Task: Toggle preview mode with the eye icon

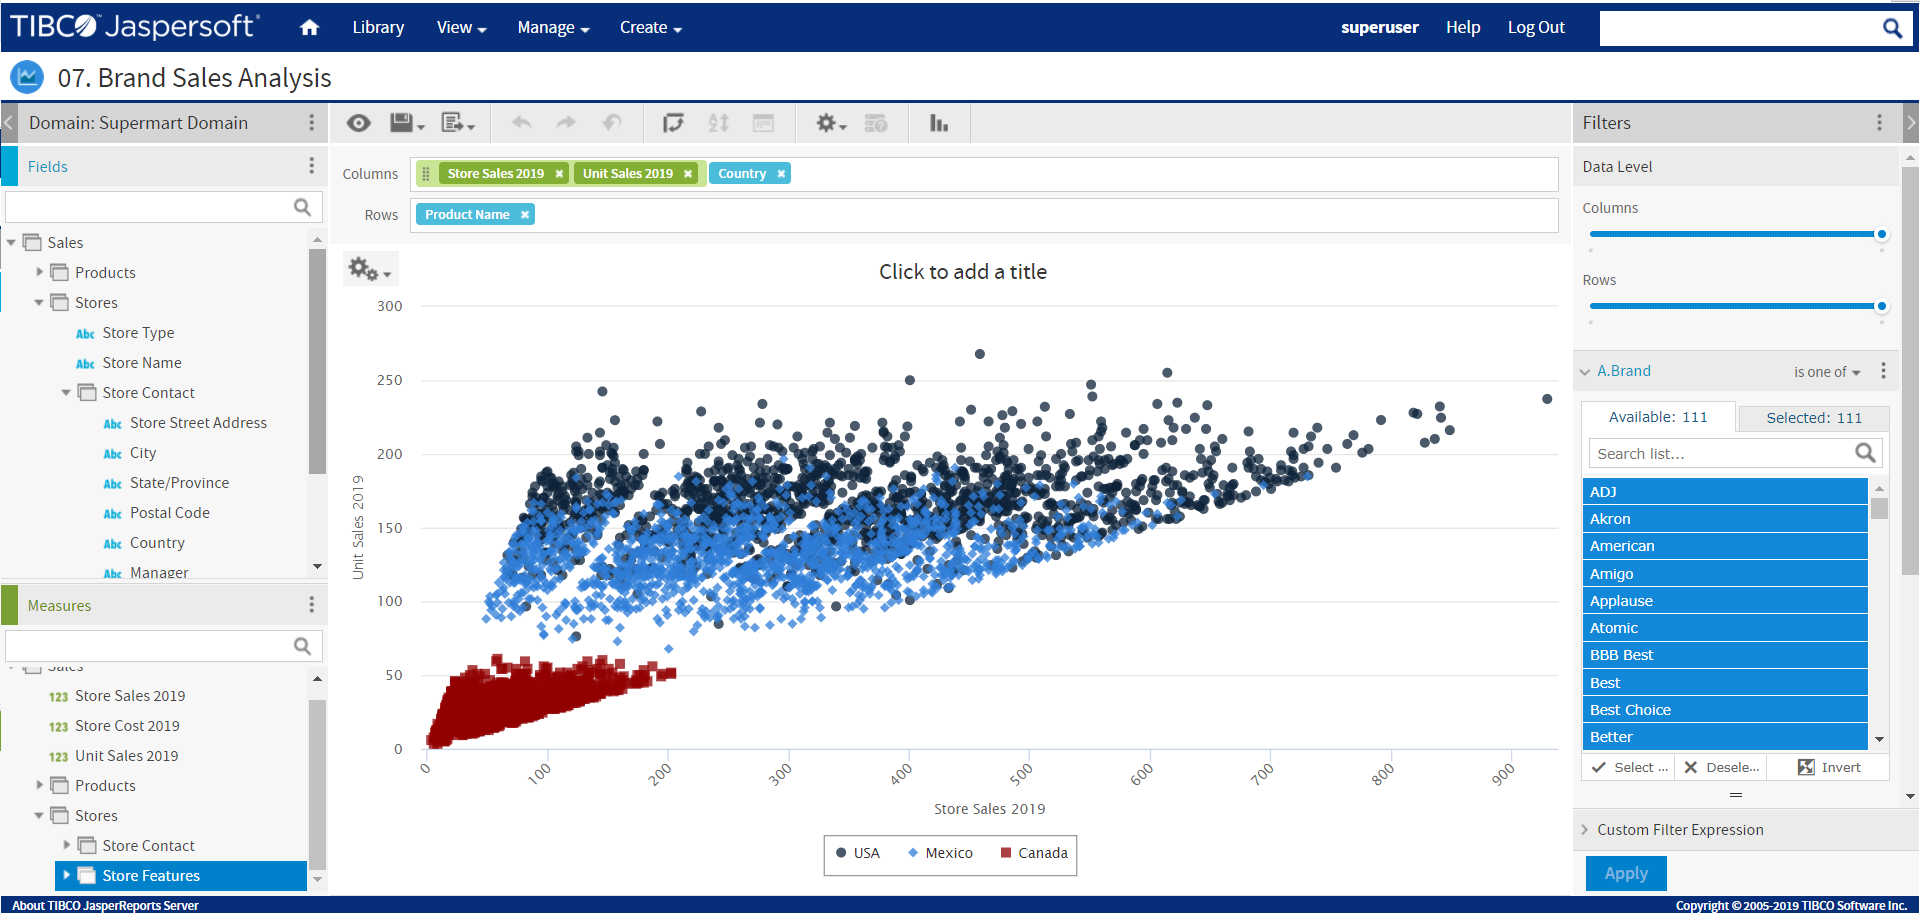Action: click(x=358, y=122)
